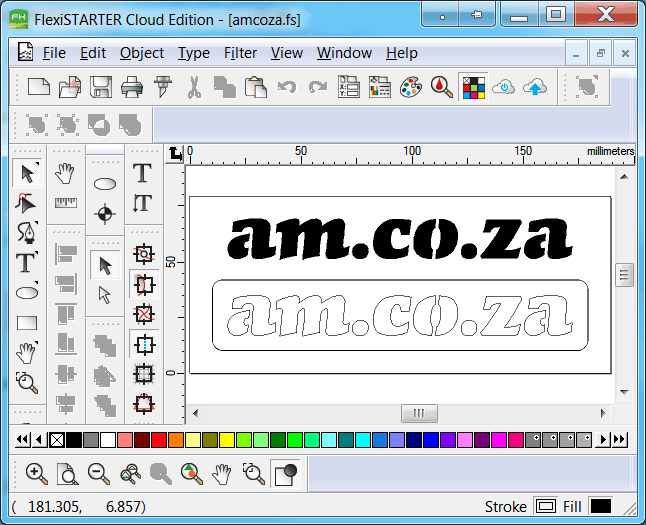Viewport: 646px width, 525px height.
Task: Click the scissors Cut icon
Action: [x=194, y=87]
